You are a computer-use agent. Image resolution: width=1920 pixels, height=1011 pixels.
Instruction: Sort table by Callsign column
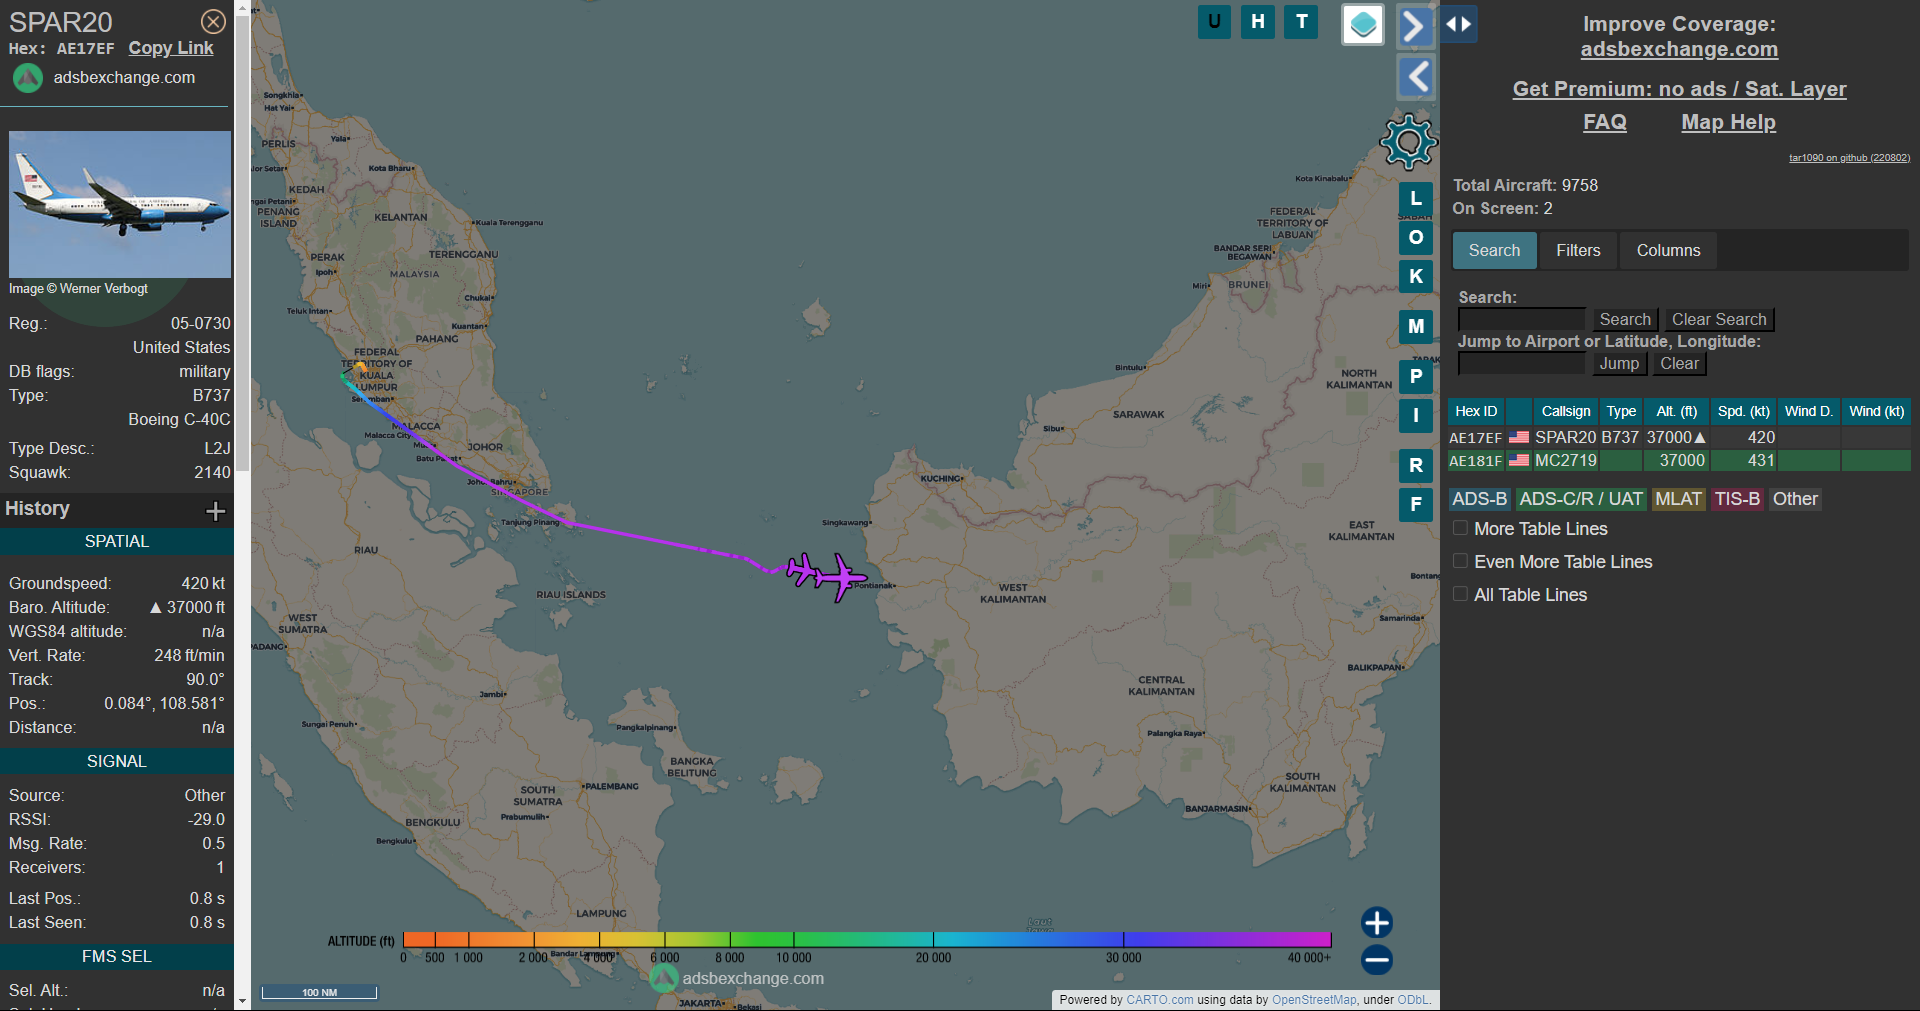(x=1565, y=411)
